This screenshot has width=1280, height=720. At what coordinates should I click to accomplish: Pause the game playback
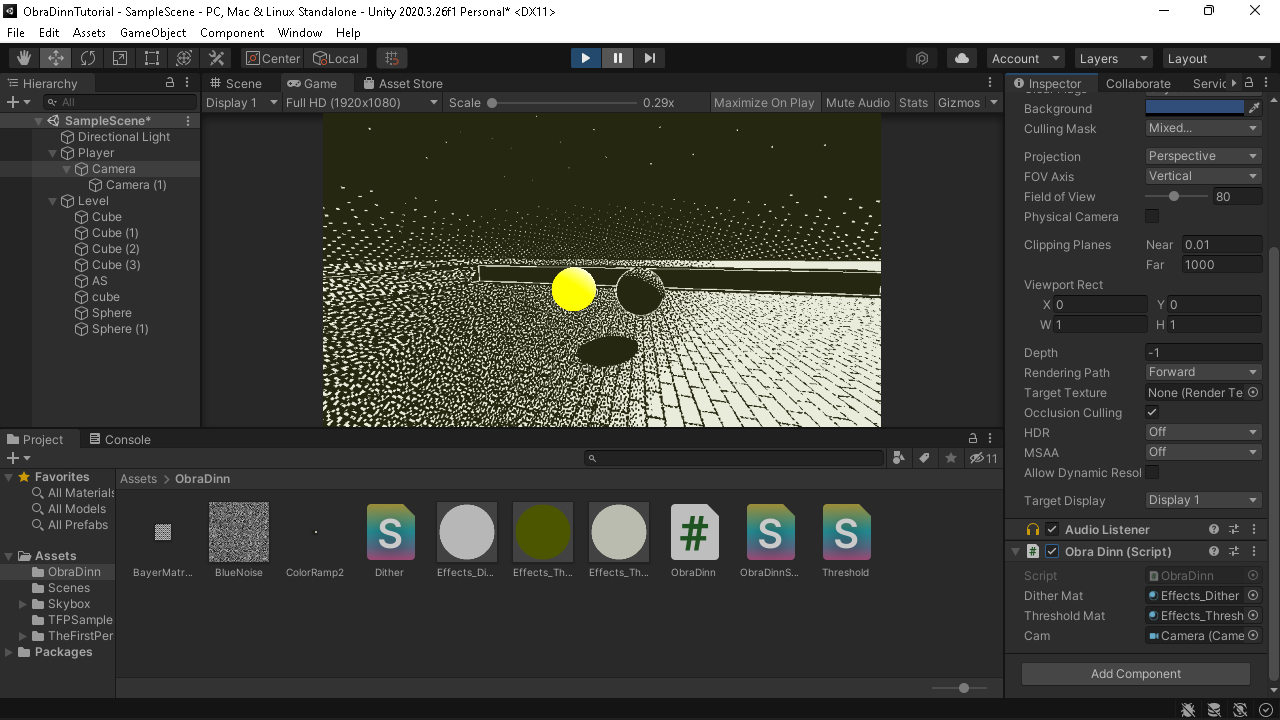click(x=618, y=58)
